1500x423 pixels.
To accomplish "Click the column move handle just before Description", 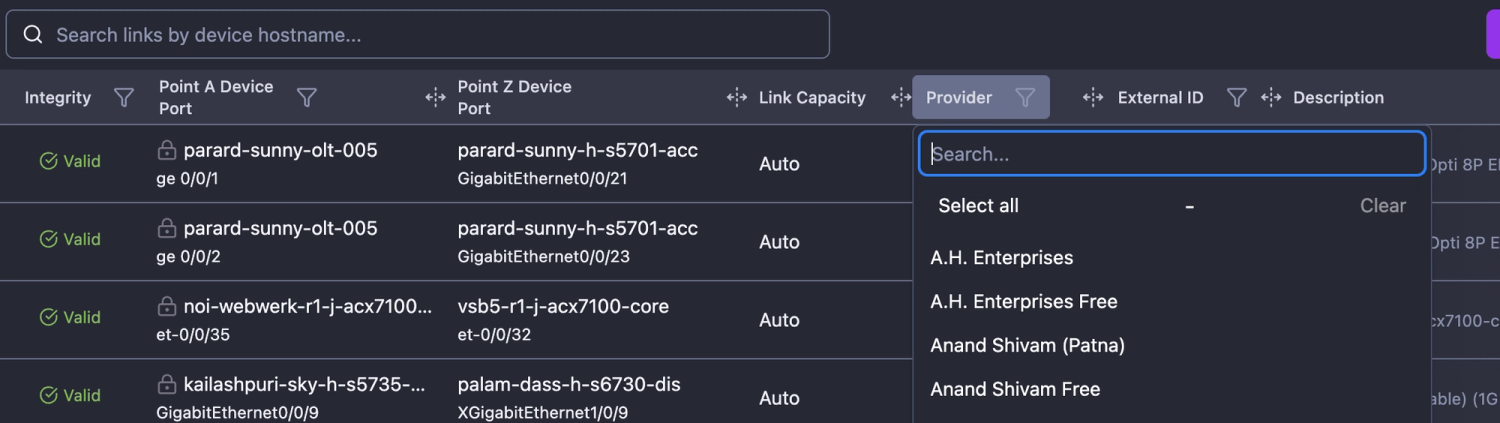I will (1271, 97).
